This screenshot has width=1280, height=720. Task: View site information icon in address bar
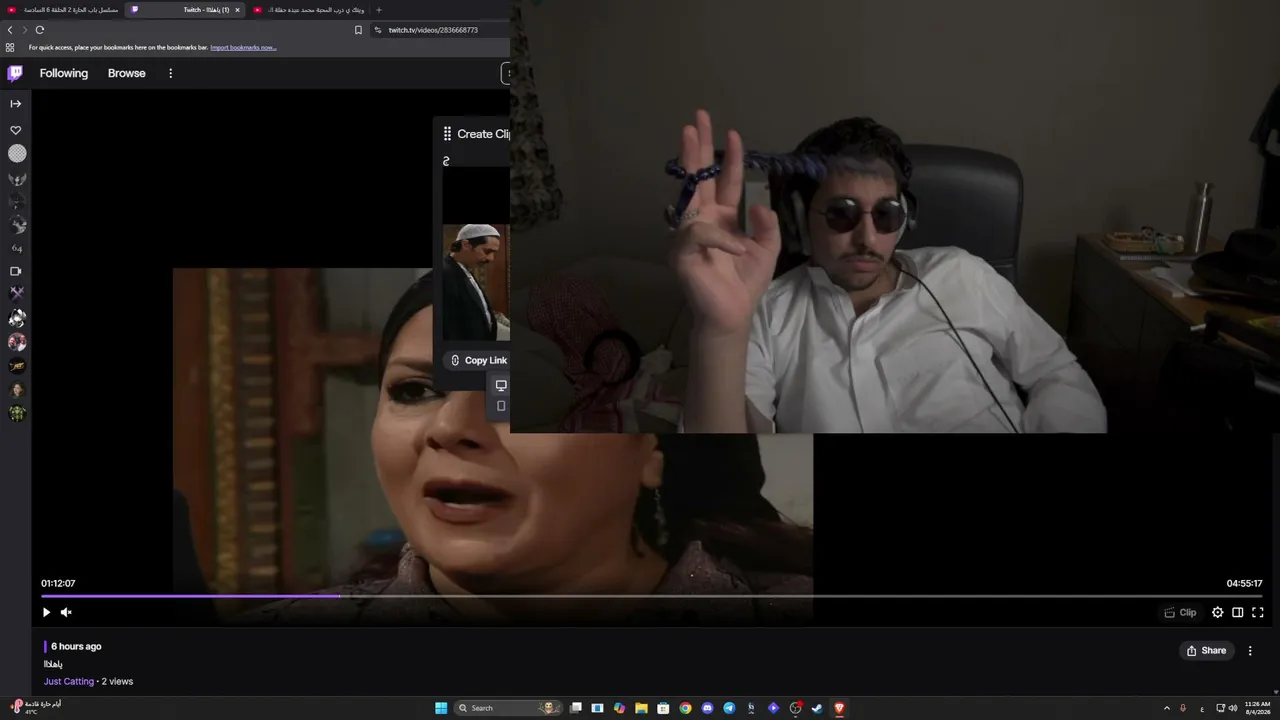(x=378, y=30)
